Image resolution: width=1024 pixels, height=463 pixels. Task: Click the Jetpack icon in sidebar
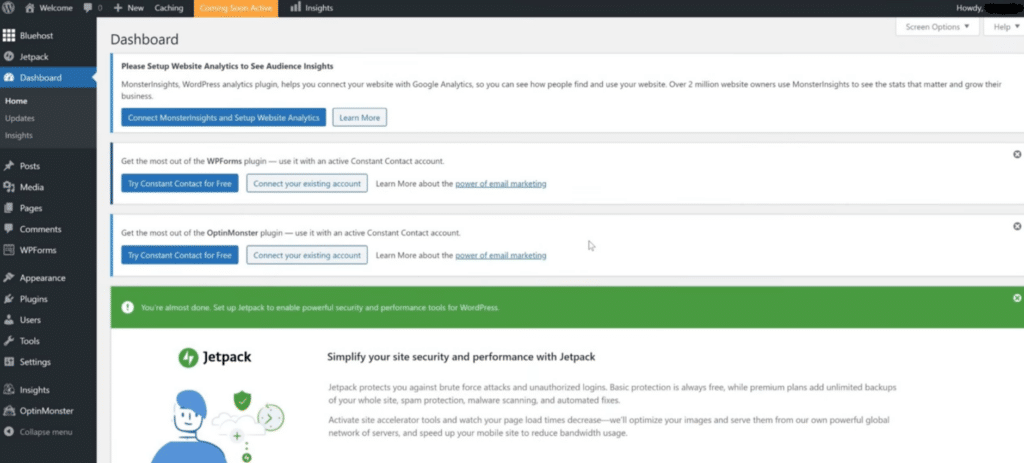coord(8,57)
